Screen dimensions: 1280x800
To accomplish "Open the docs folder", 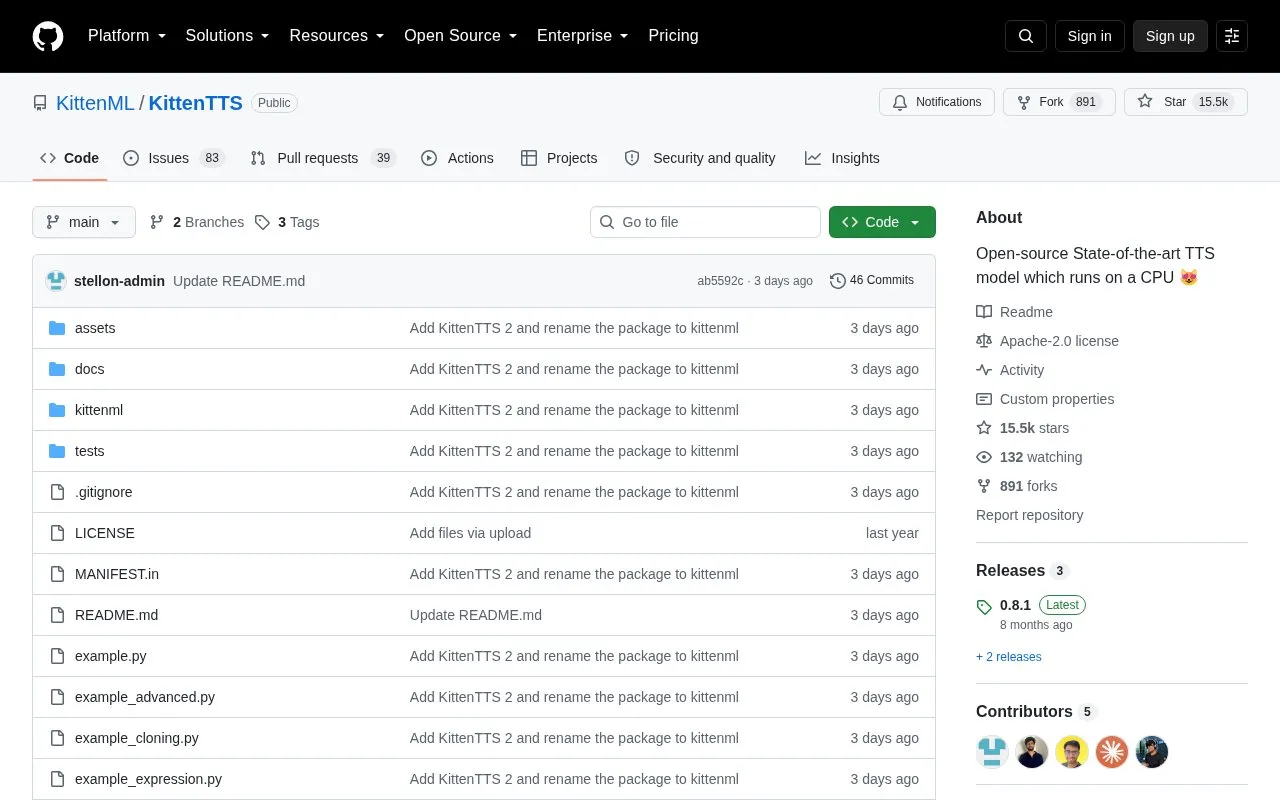I will (x=89, y=369).
